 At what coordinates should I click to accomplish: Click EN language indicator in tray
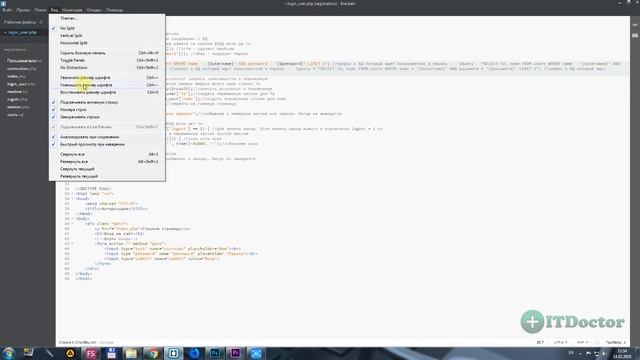click(571, 353)
